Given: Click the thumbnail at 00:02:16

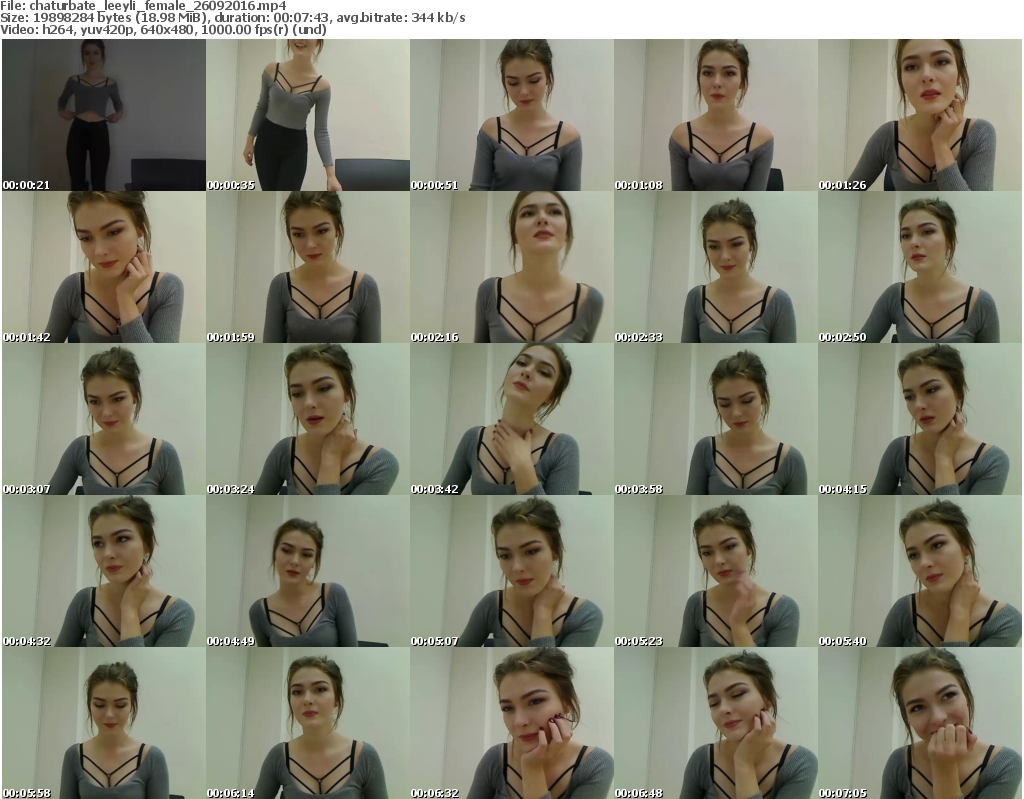Looking at the screenshot, I should [x=512, y=267].
